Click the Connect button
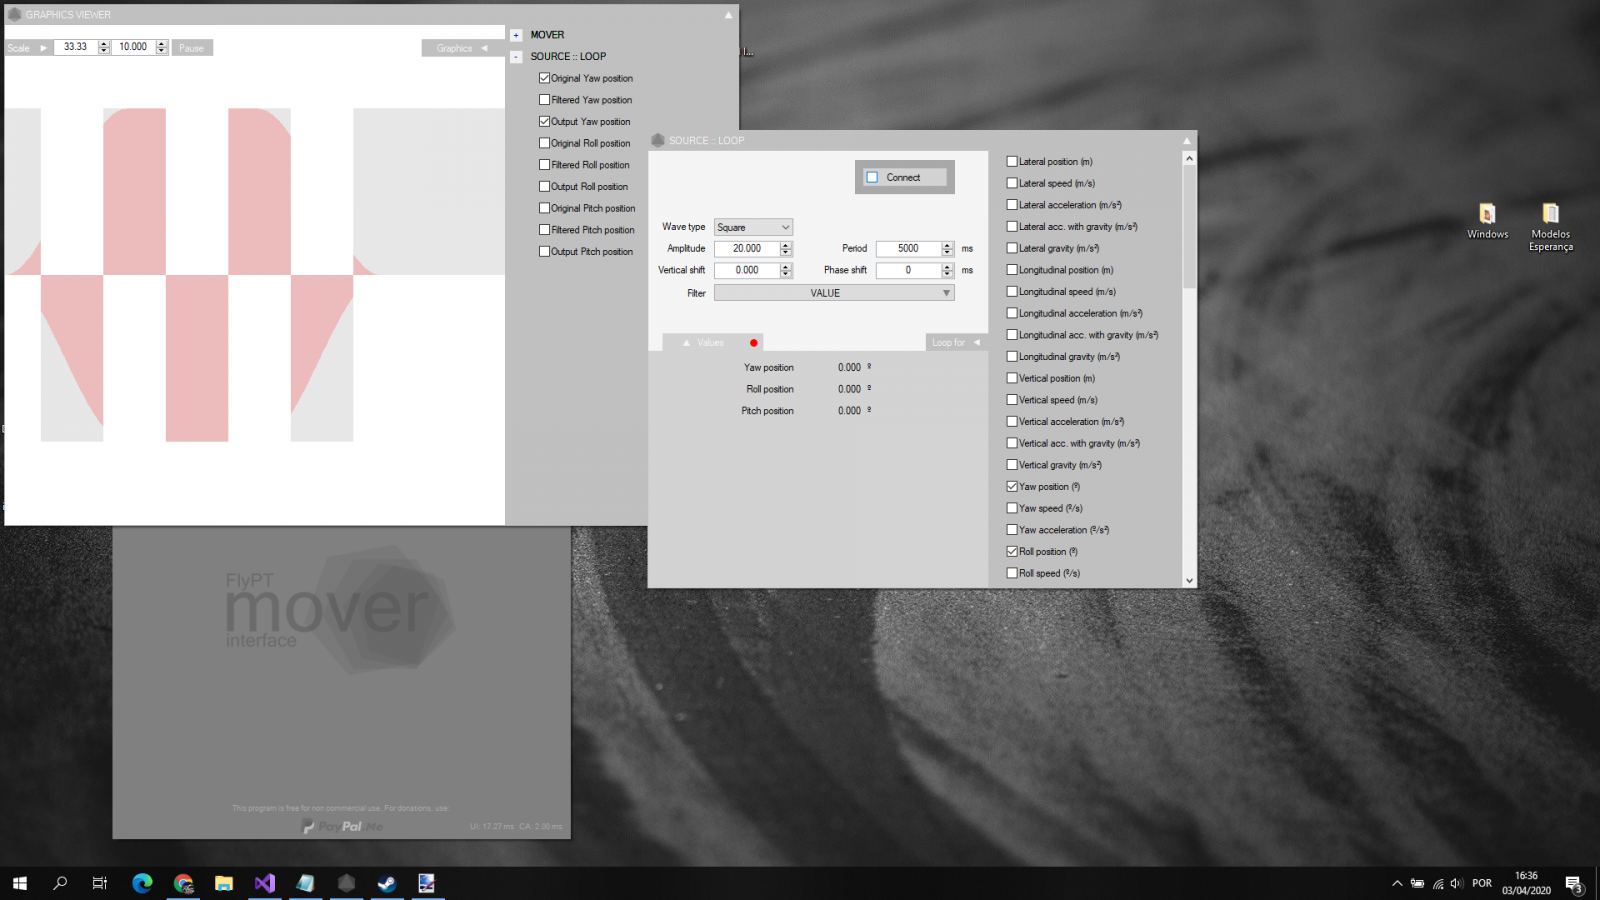The image size is (1600, 900). 905,177
